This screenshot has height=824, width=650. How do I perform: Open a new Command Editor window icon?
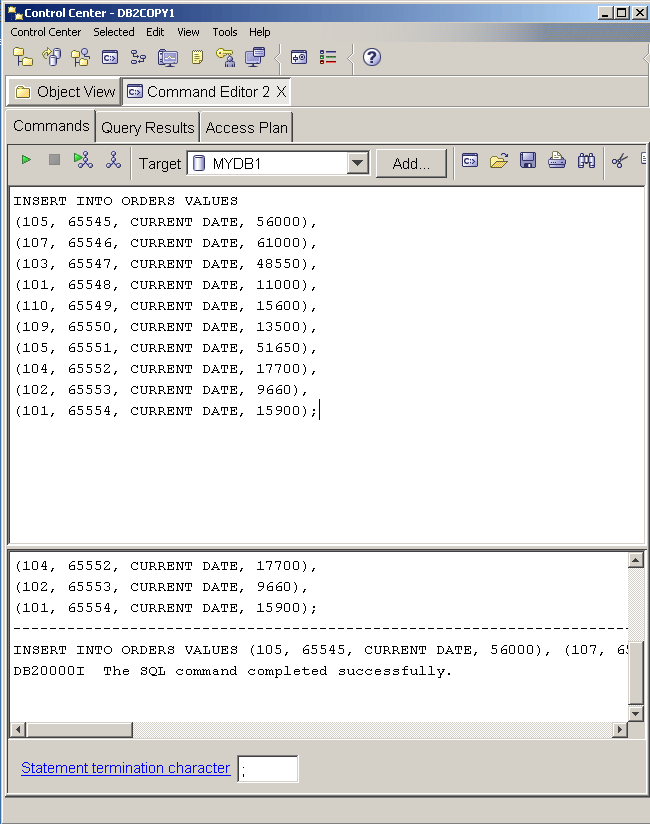[x=470, y=160]
